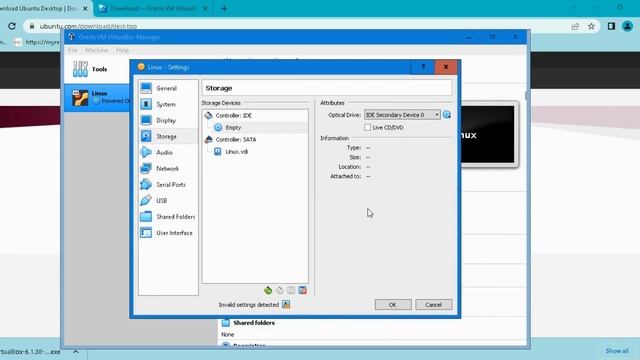Open the VirtualBox exe download options arrow

(76, 351)
